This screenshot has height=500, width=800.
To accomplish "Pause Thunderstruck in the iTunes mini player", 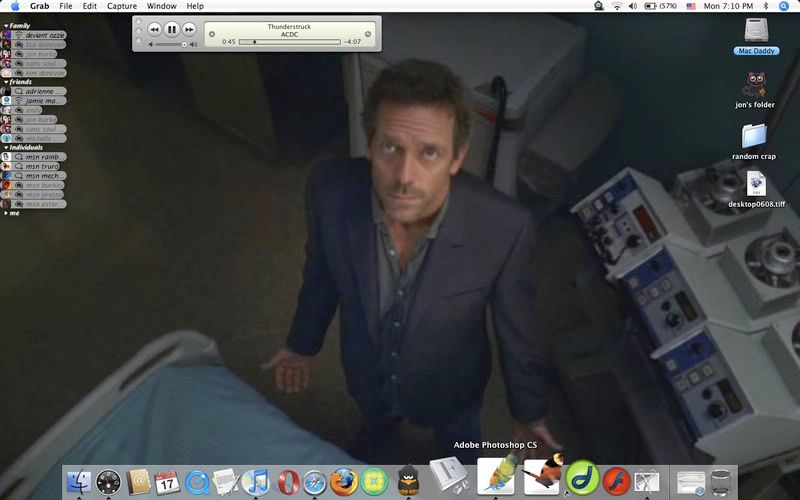I will click(172, 30).
